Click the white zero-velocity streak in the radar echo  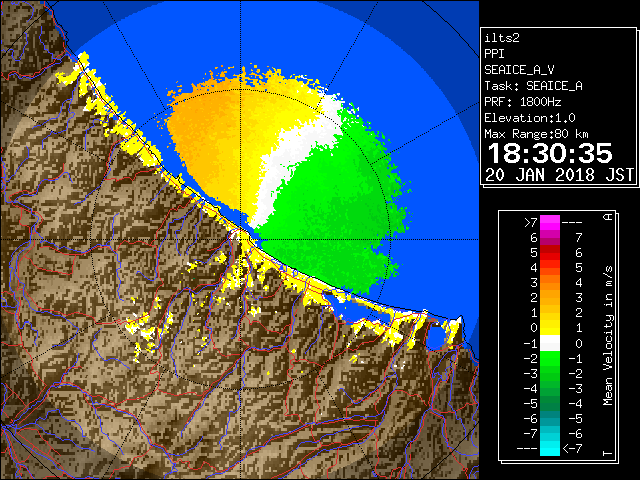tap(282, 163)
